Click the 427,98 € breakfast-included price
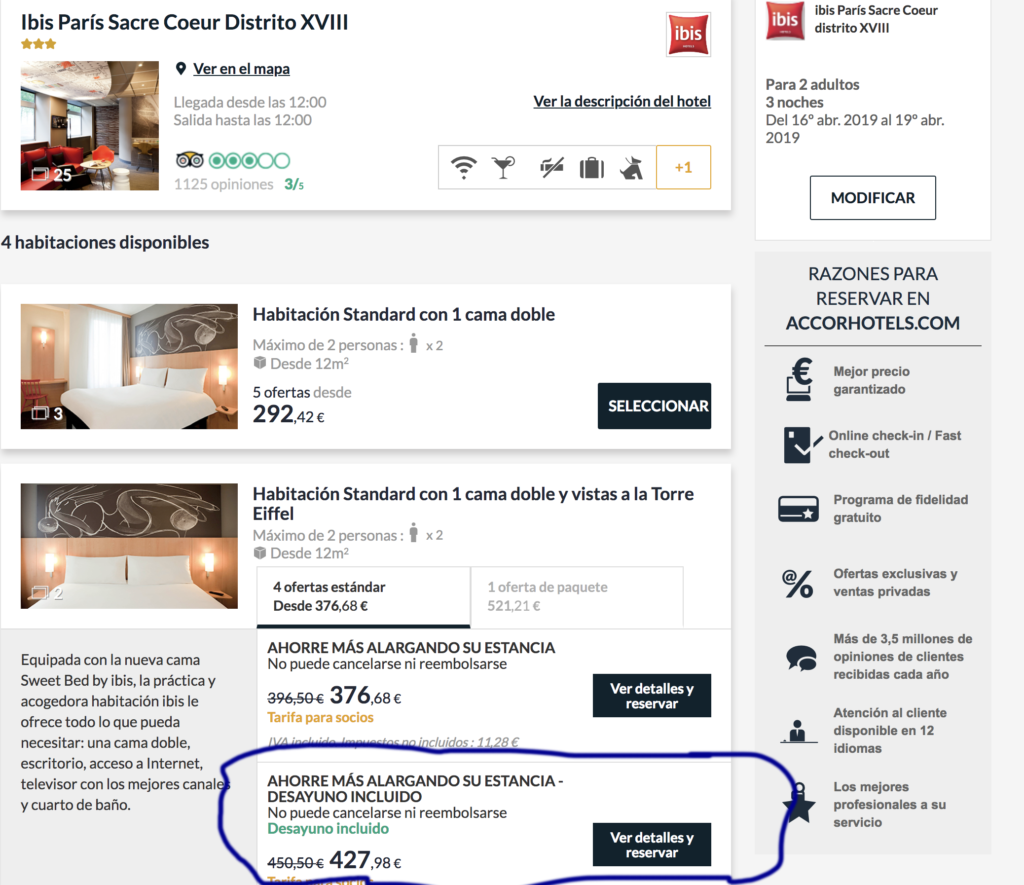 [x=365, y=860]
